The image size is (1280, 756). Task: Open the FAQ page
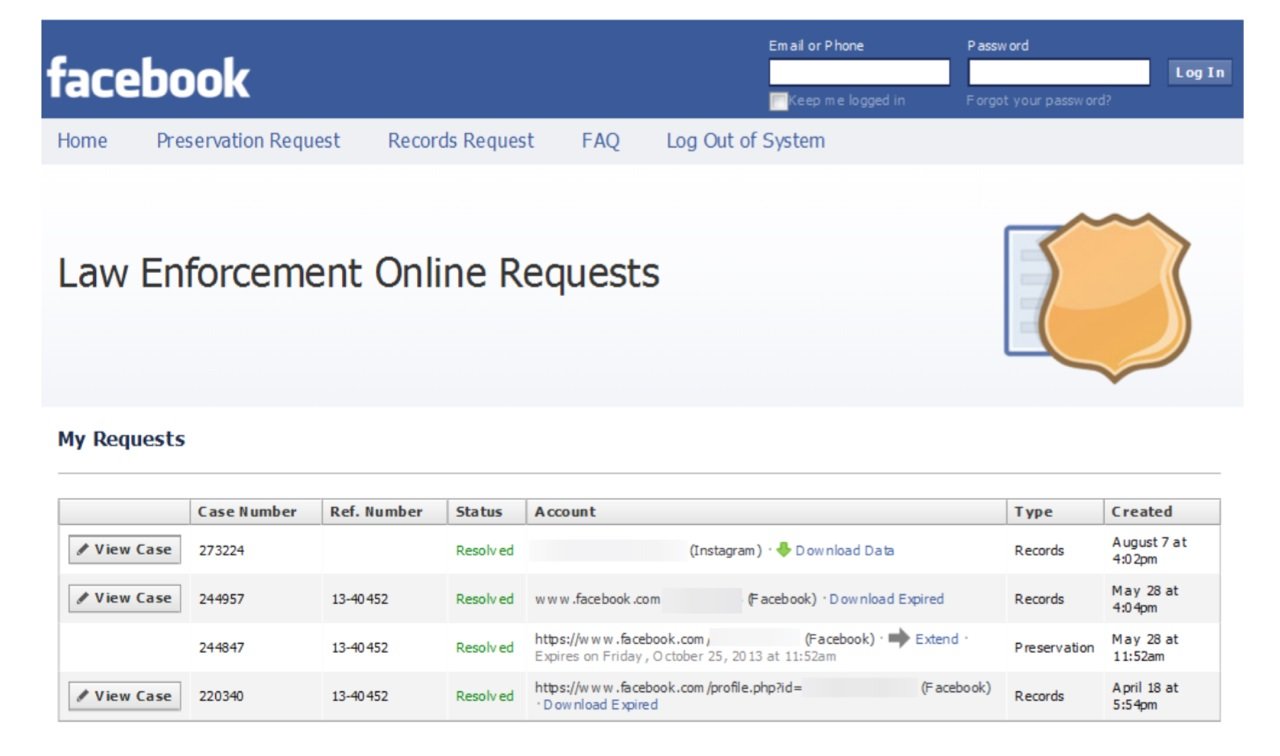click(601, 141)
